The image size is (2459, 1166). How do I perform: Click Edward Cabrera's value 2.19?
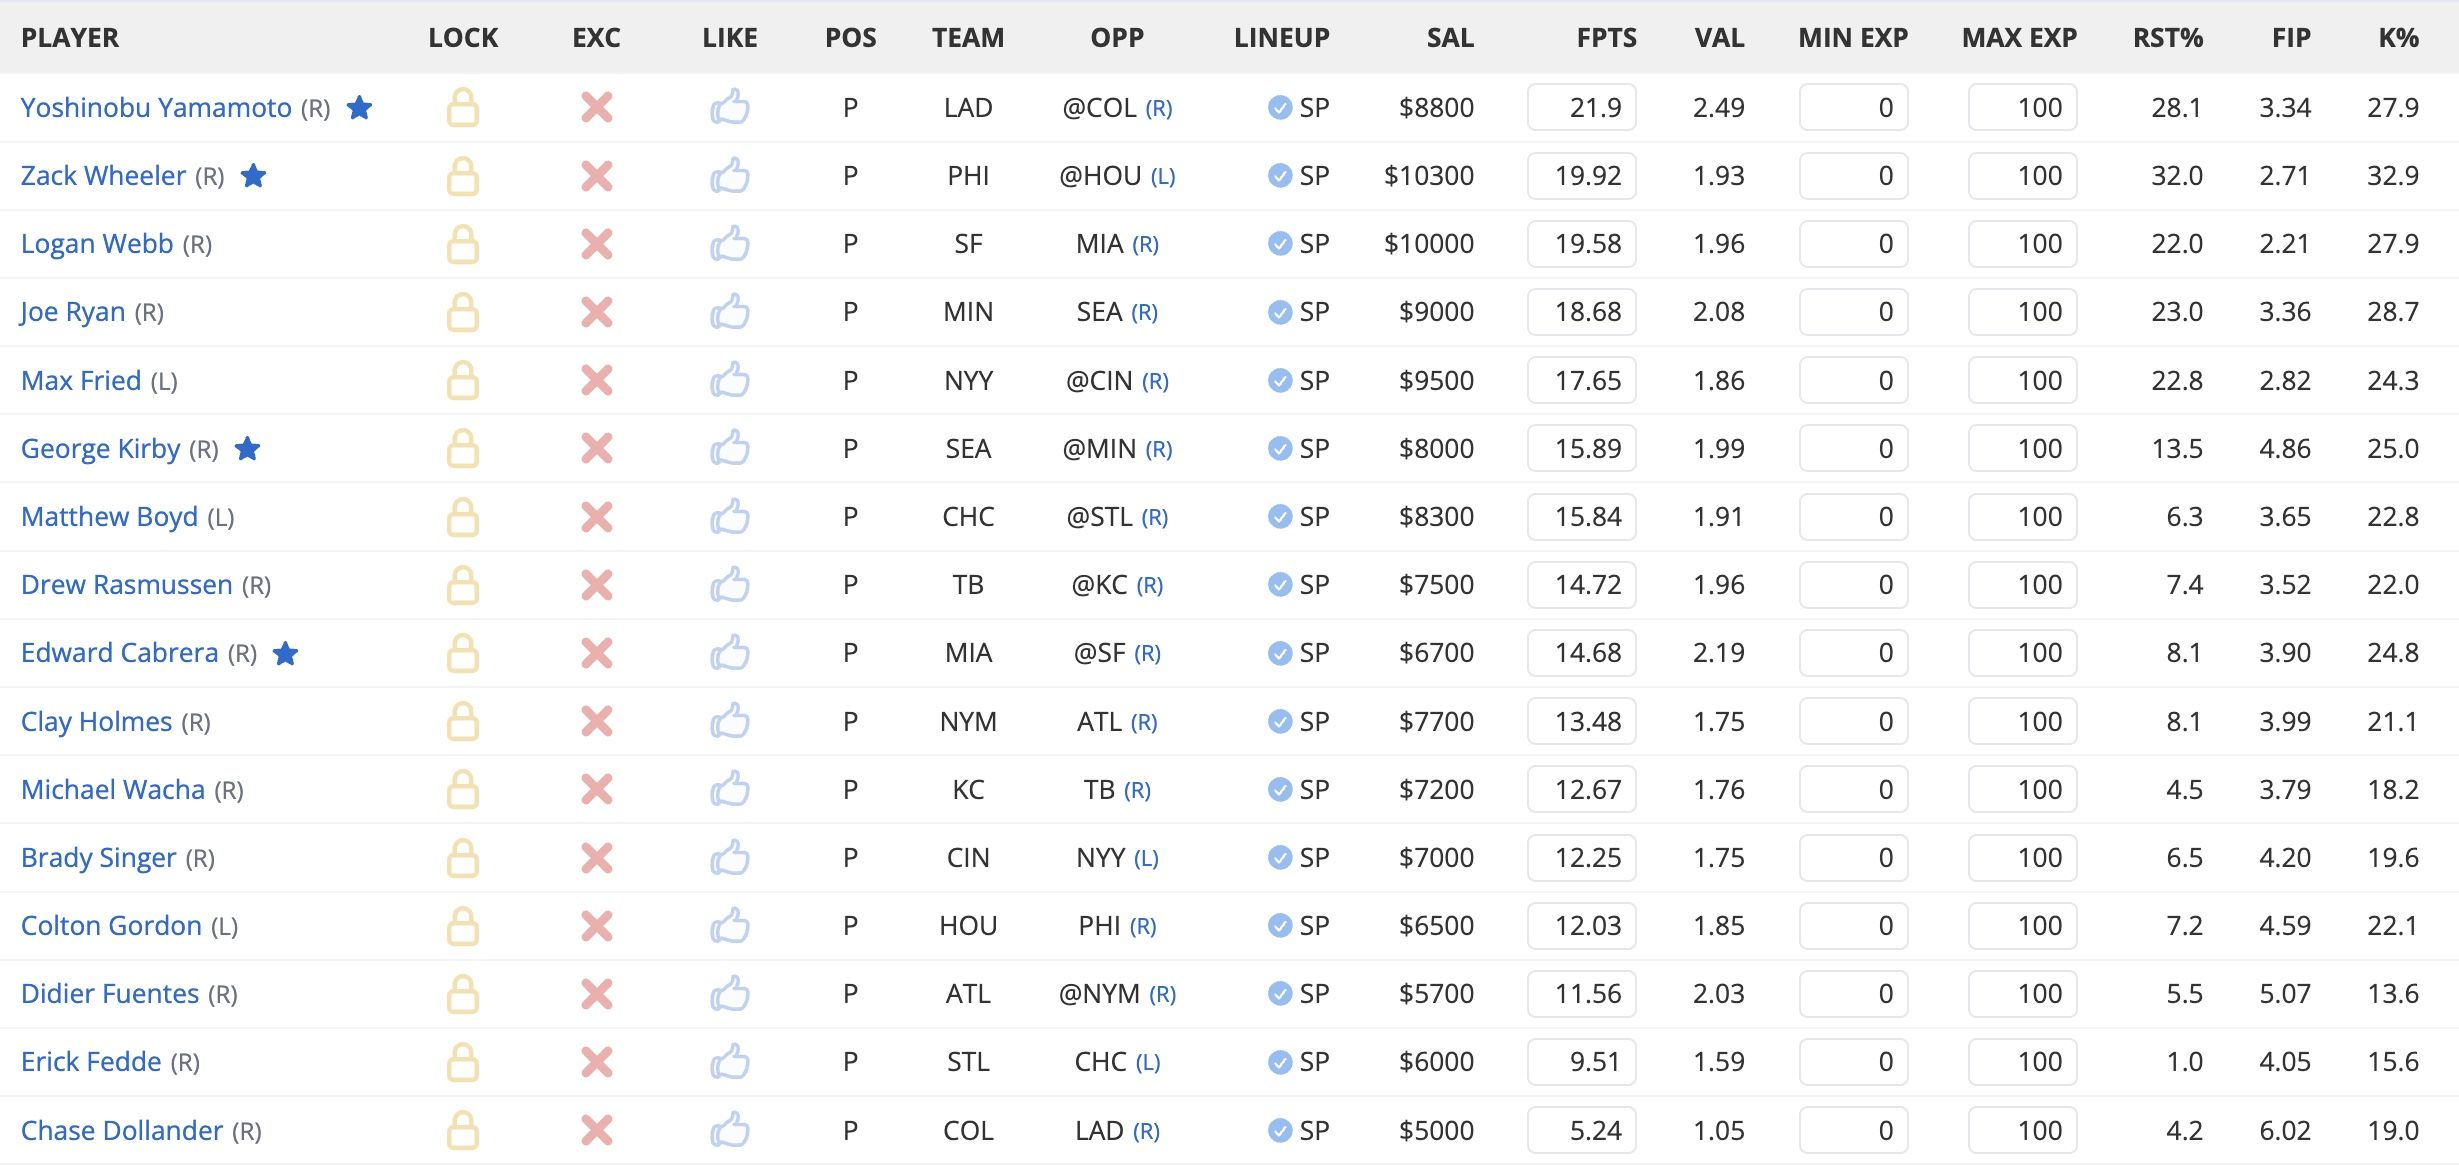tap(1719, 653)
